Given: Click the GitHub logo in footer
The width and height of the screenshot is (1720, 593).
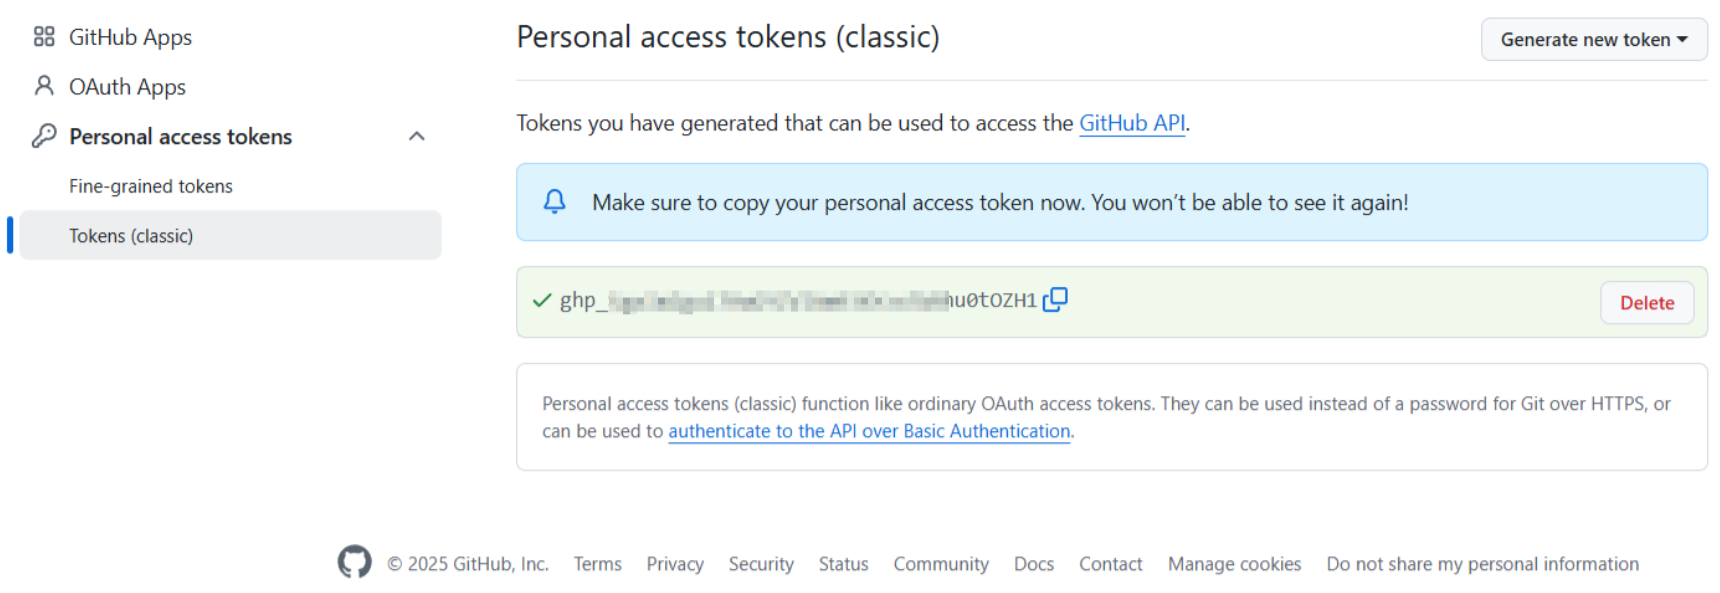Looking at the screenshot, I should [x=354, y=562].
